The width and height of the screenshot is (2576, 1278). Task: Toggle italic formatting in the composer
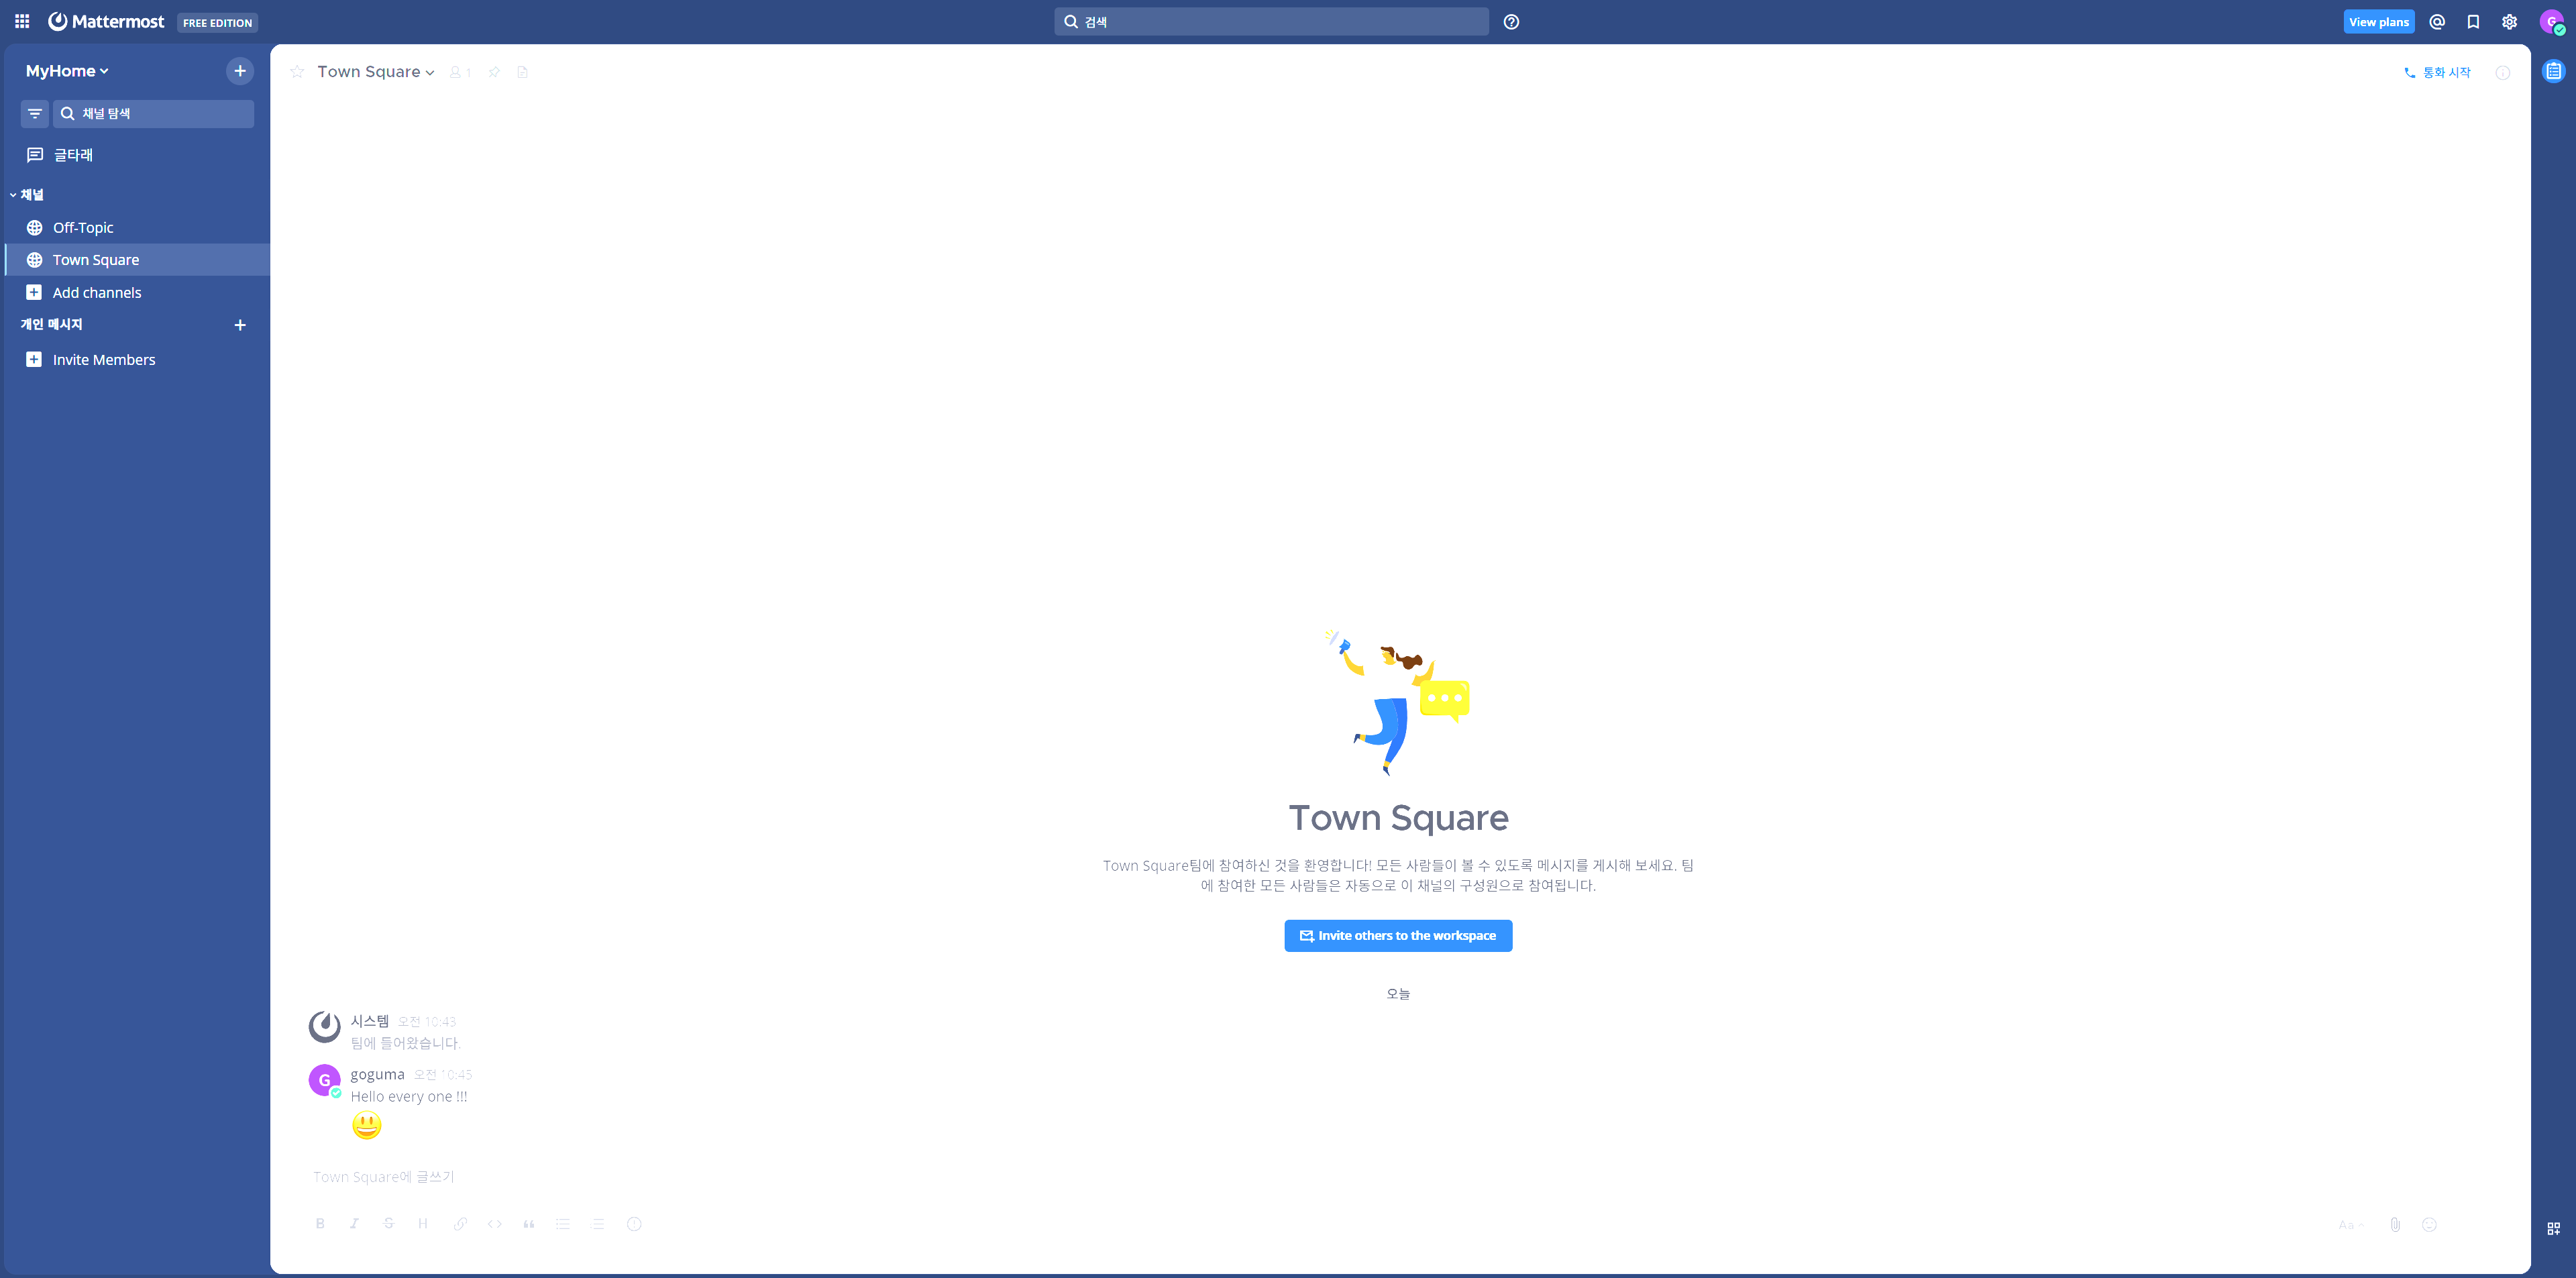click(x=354, y=1223)
